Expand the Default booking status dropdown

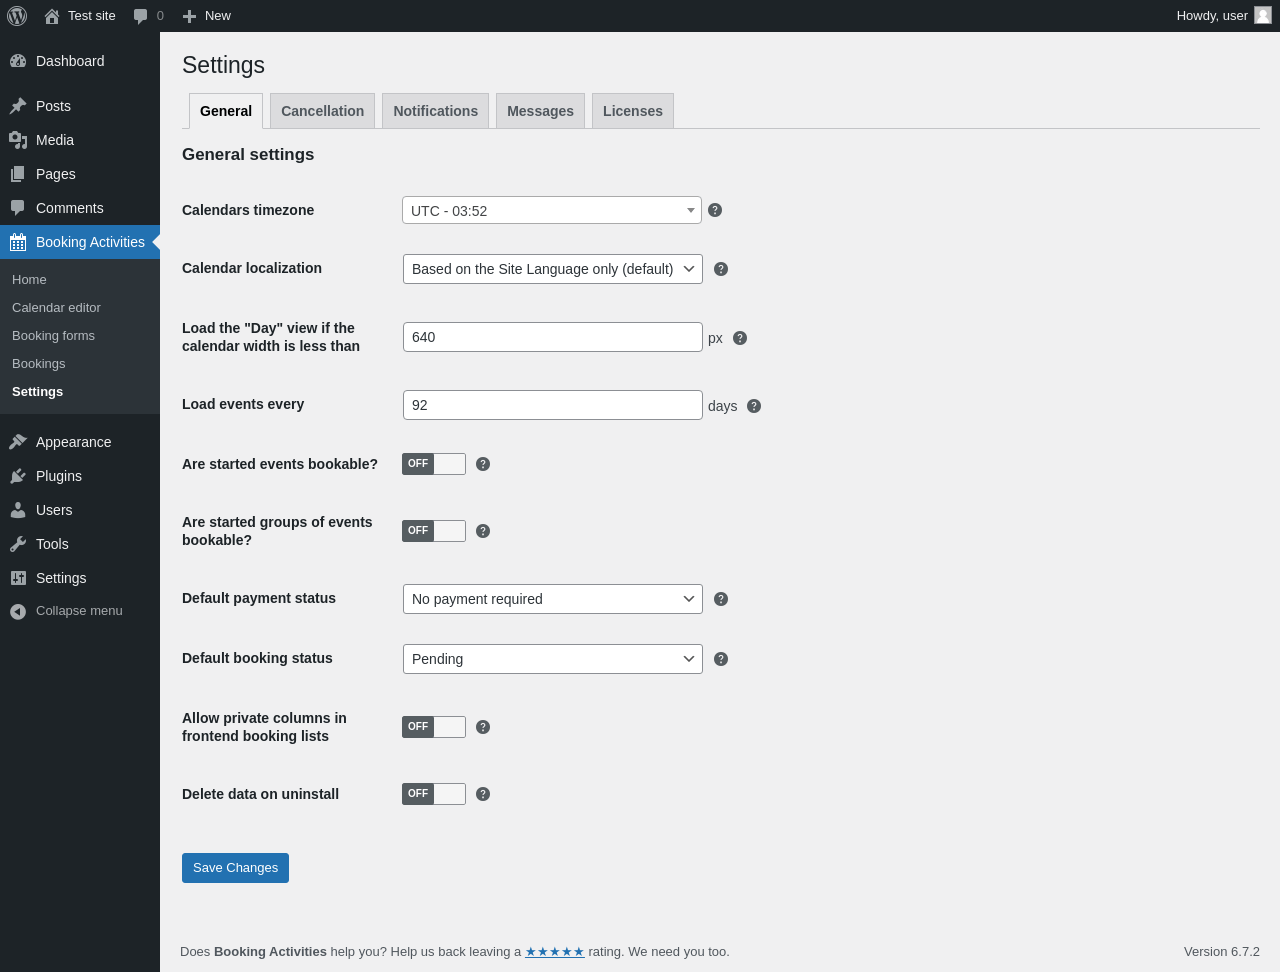[x=553, y=659]
